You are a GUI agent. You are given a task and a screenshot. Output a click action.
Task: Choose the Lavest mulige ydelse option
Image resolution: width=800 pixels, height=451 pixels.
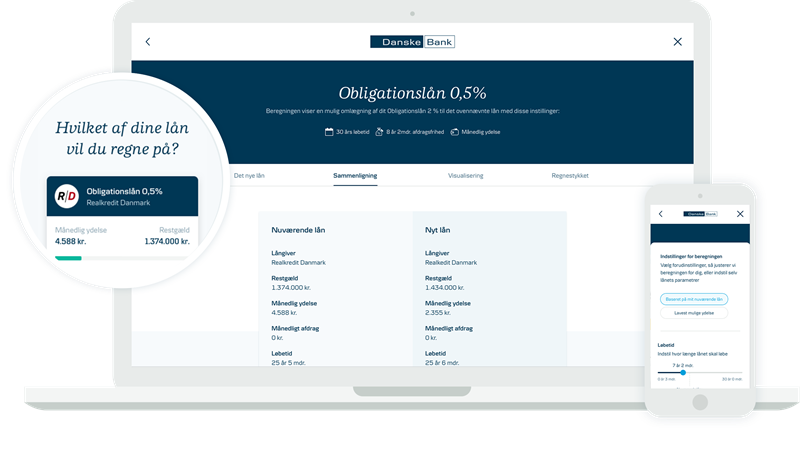pos(693,313)
